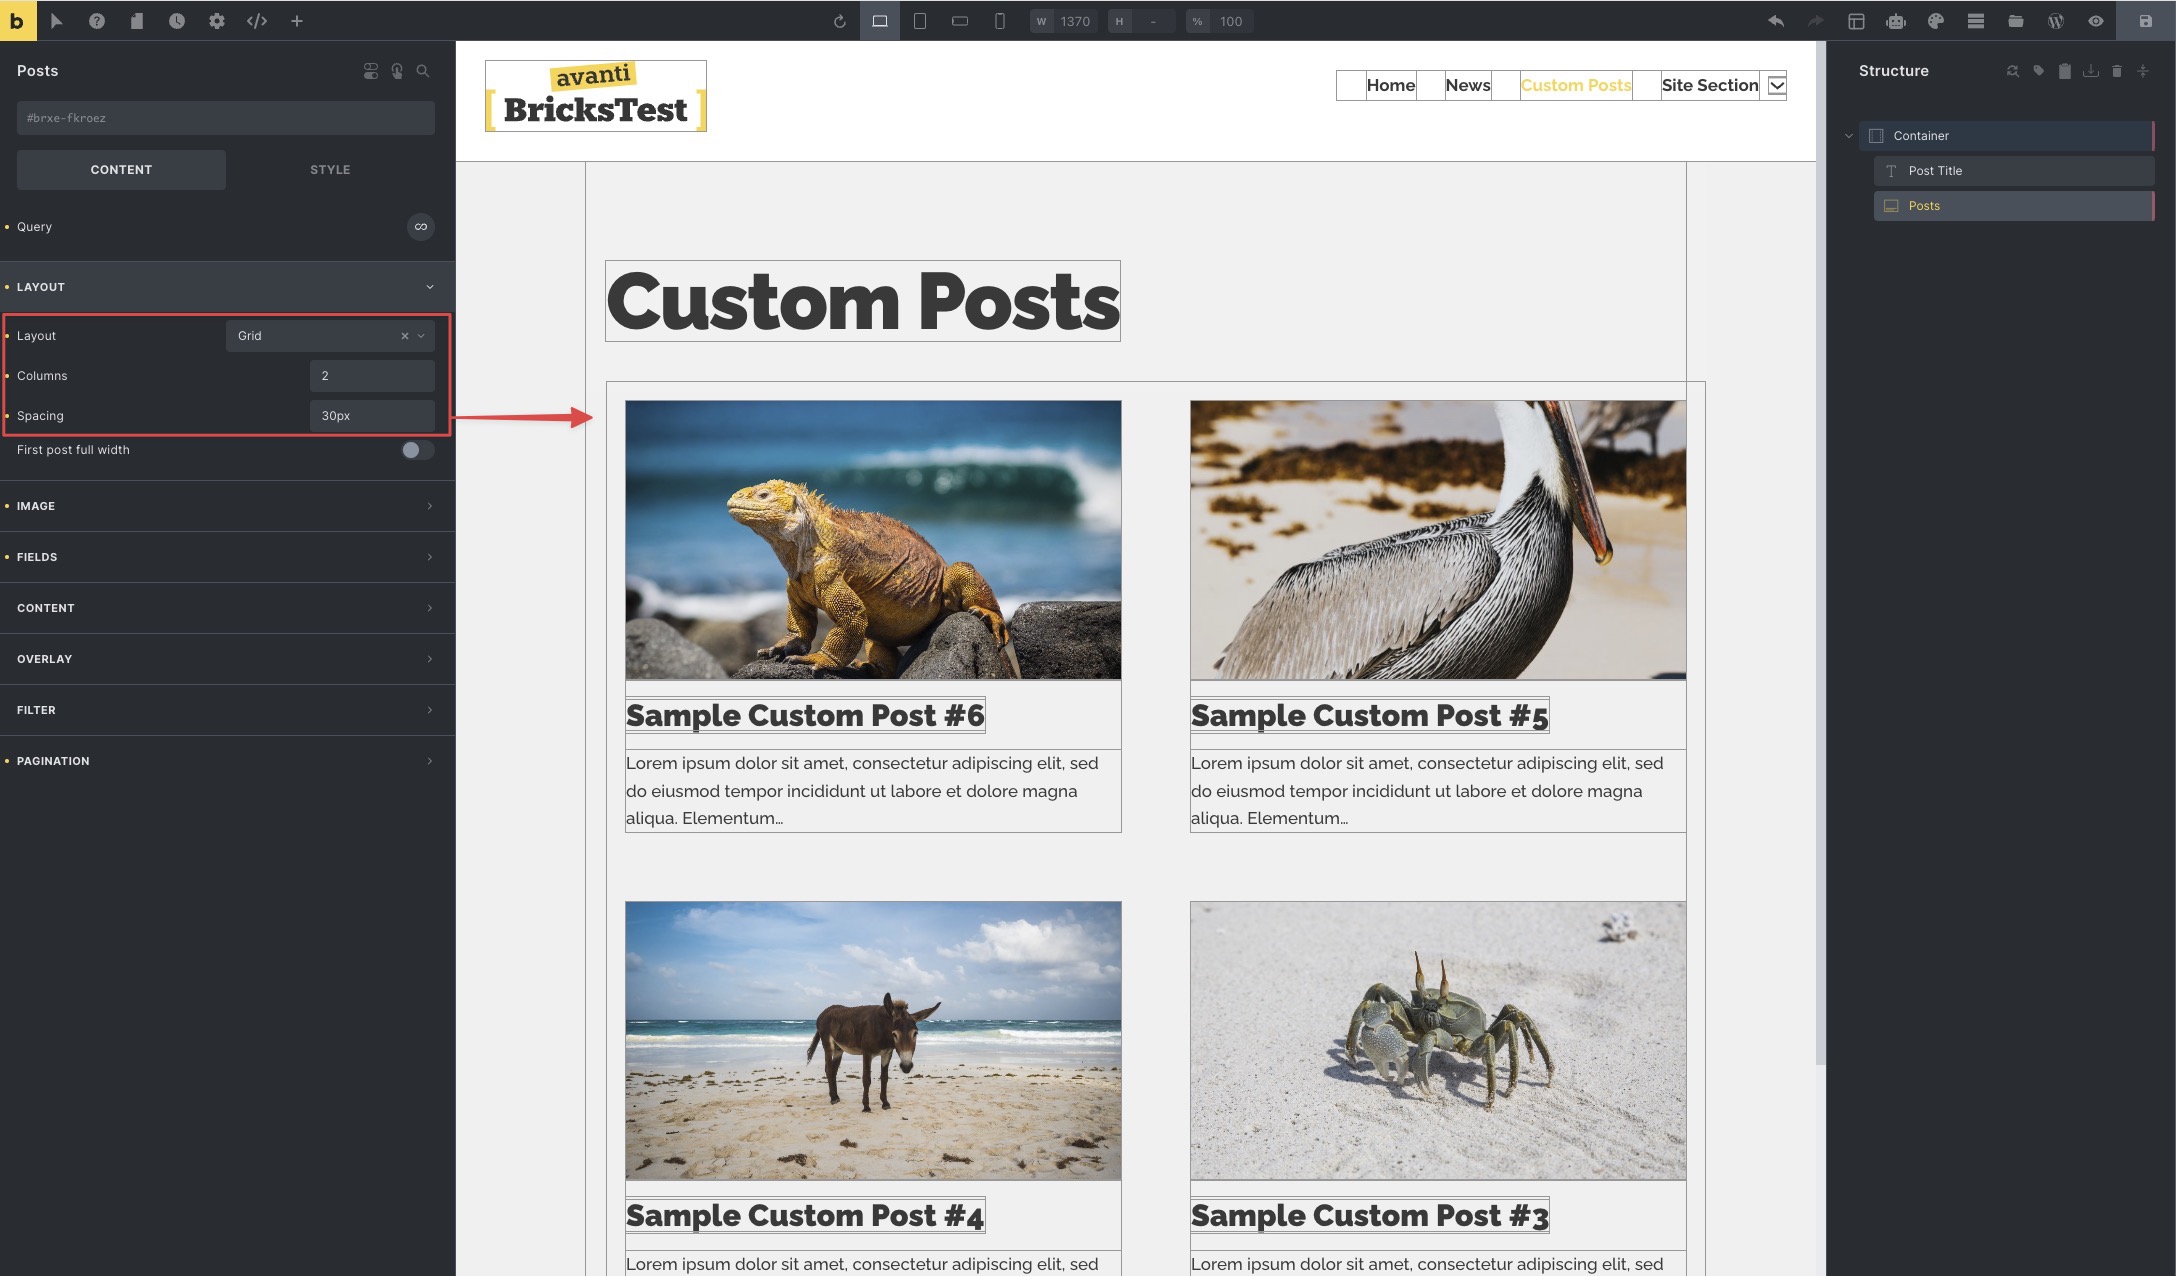This screenshot has height=1276, width=2176.
Task: Expand the OVERLAY section
Action: (227, 659)
